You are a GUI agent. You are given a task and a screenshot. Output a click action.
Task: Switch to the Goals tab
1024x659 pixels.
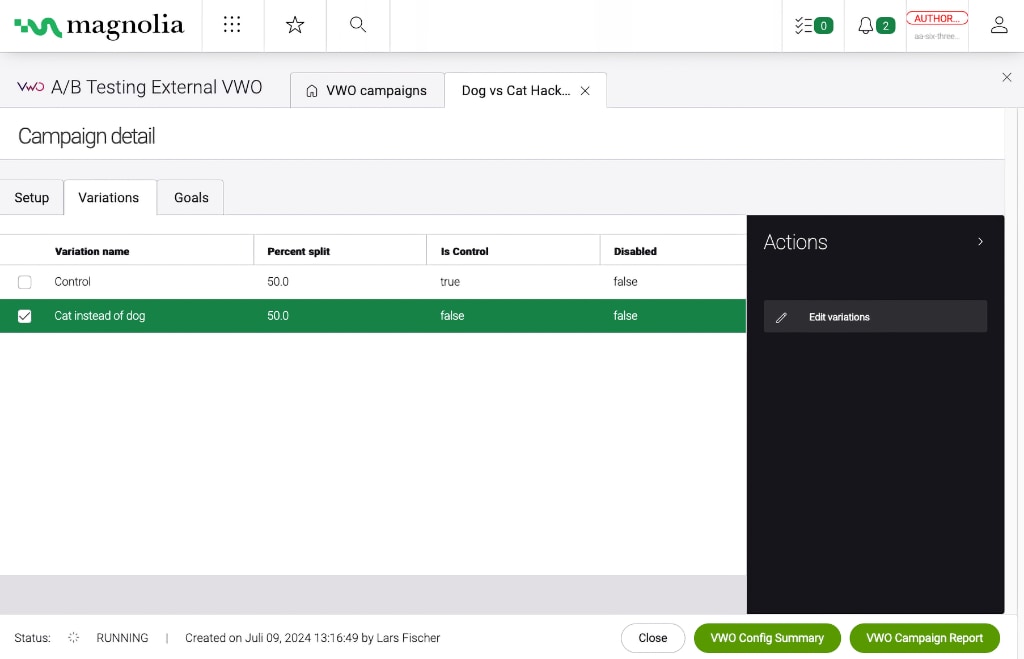pos(191,198)
